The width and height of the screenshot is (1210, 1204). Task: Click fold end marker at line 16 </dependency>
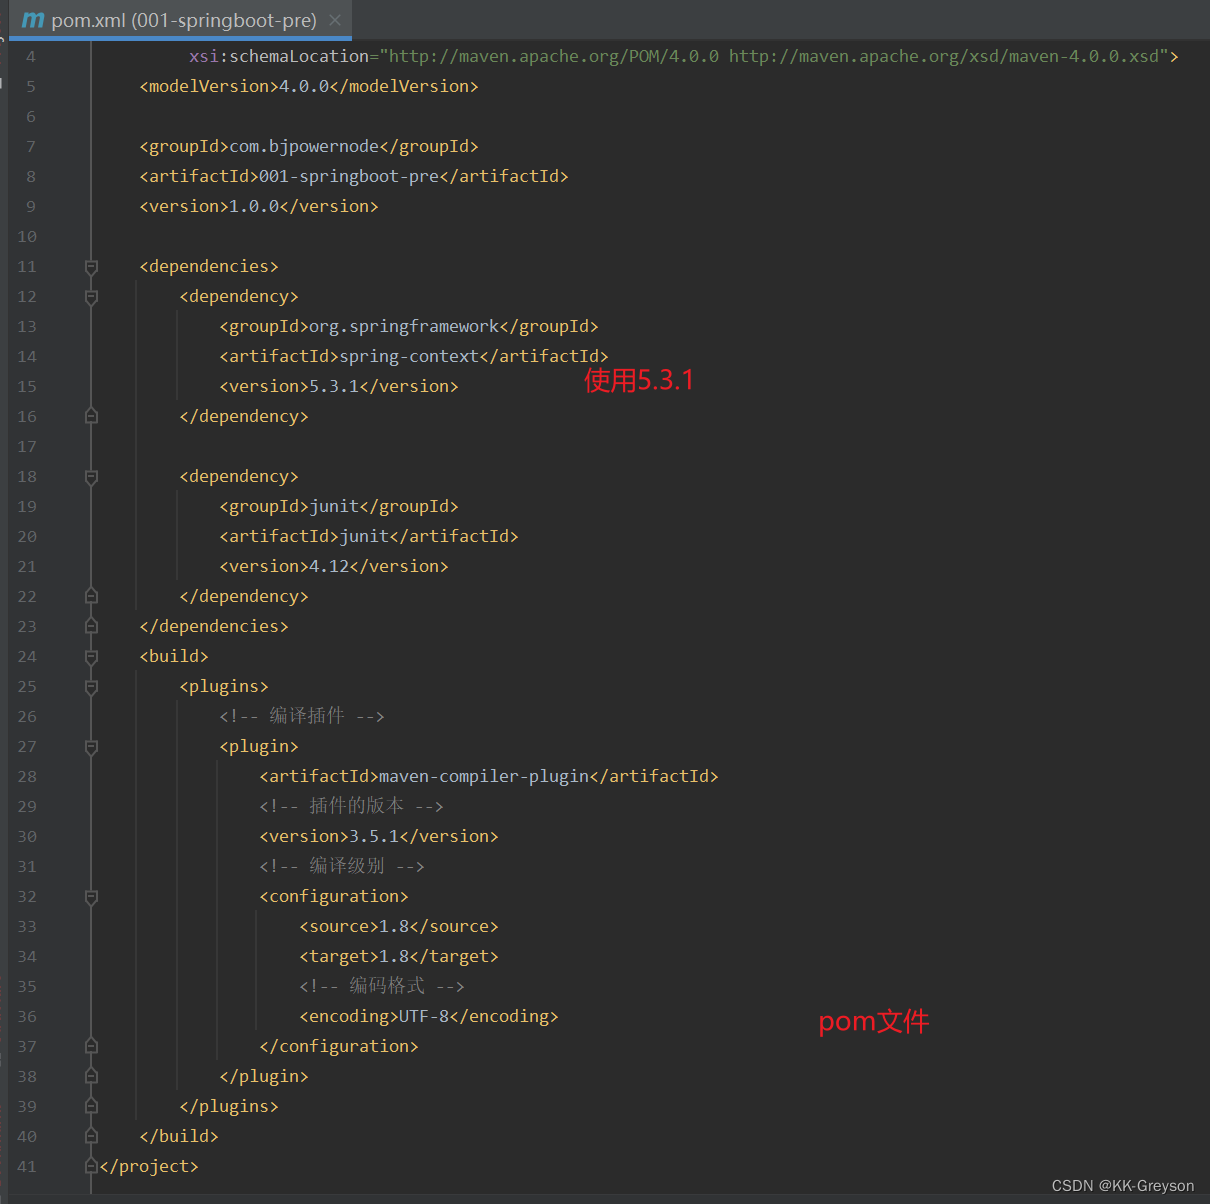pyautogui.click(x=91, y=416)
